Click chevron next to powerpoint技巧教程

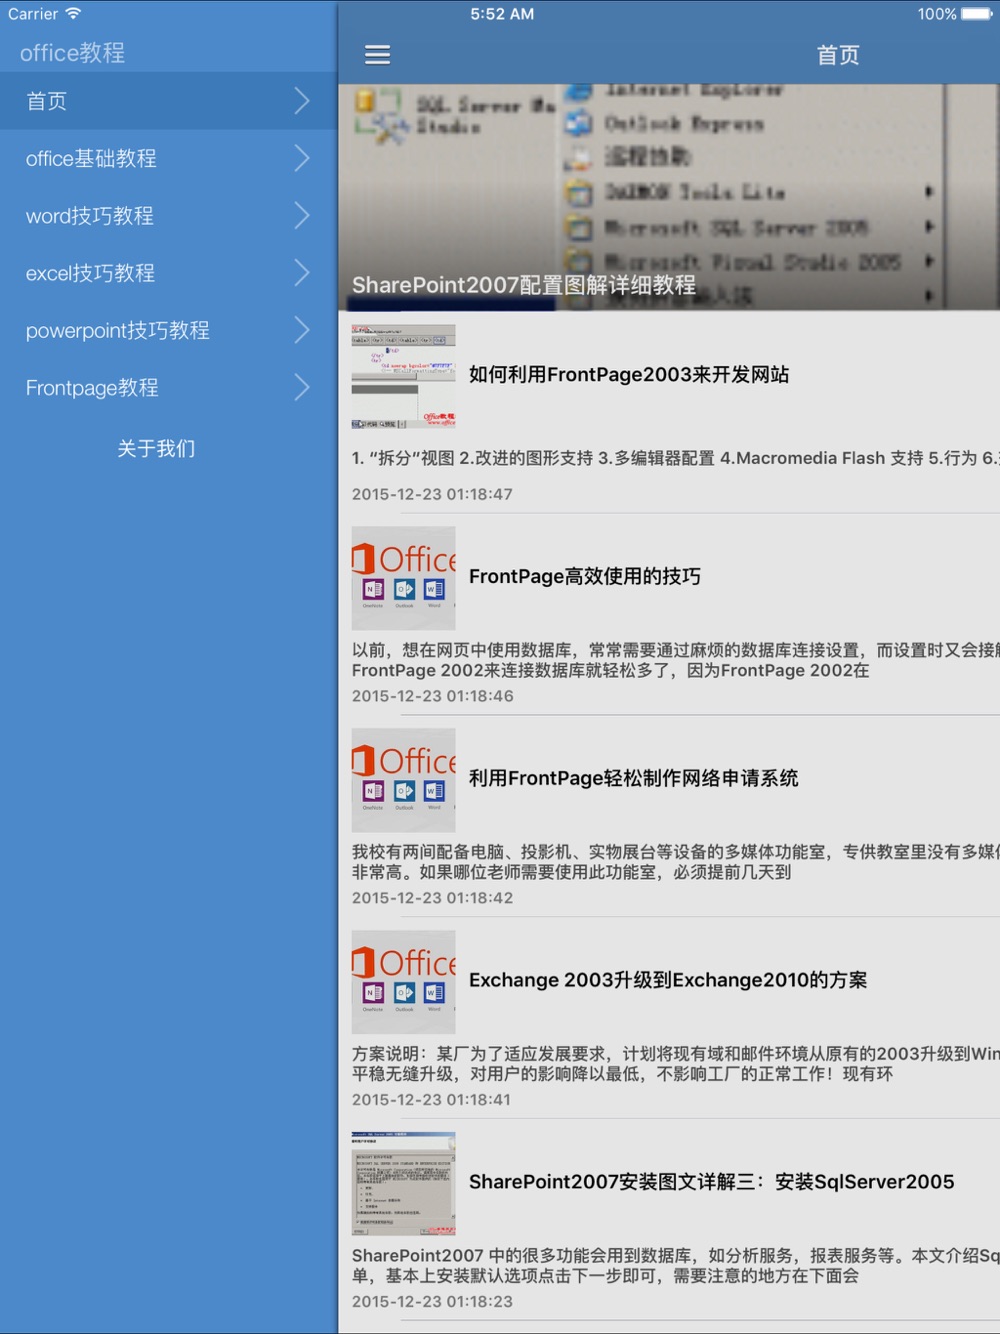(302, 330)
